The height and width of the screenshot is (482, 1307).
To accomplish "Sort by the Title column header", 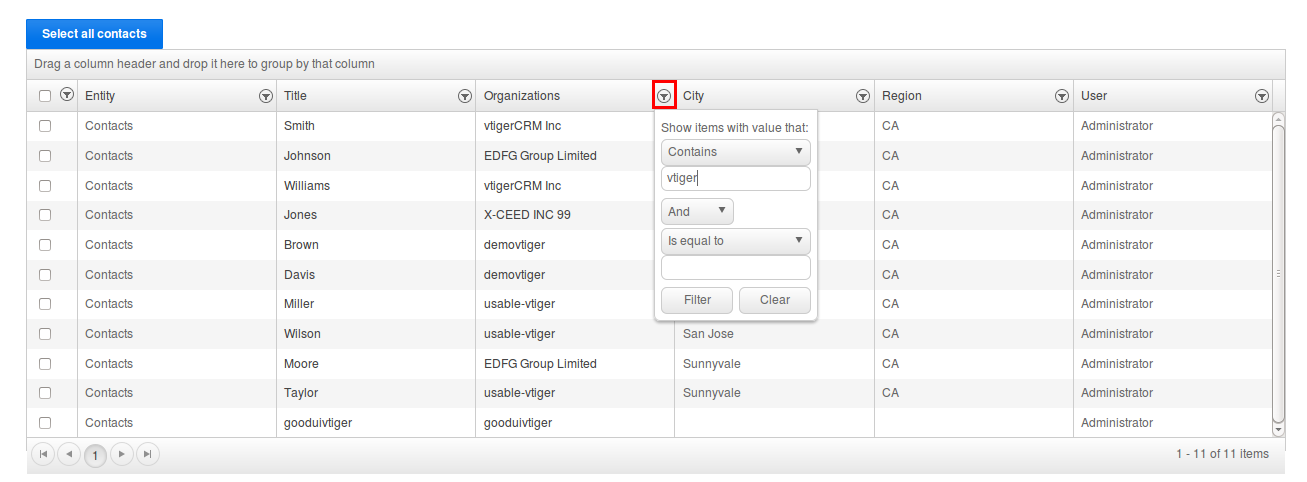I will 360,96.
